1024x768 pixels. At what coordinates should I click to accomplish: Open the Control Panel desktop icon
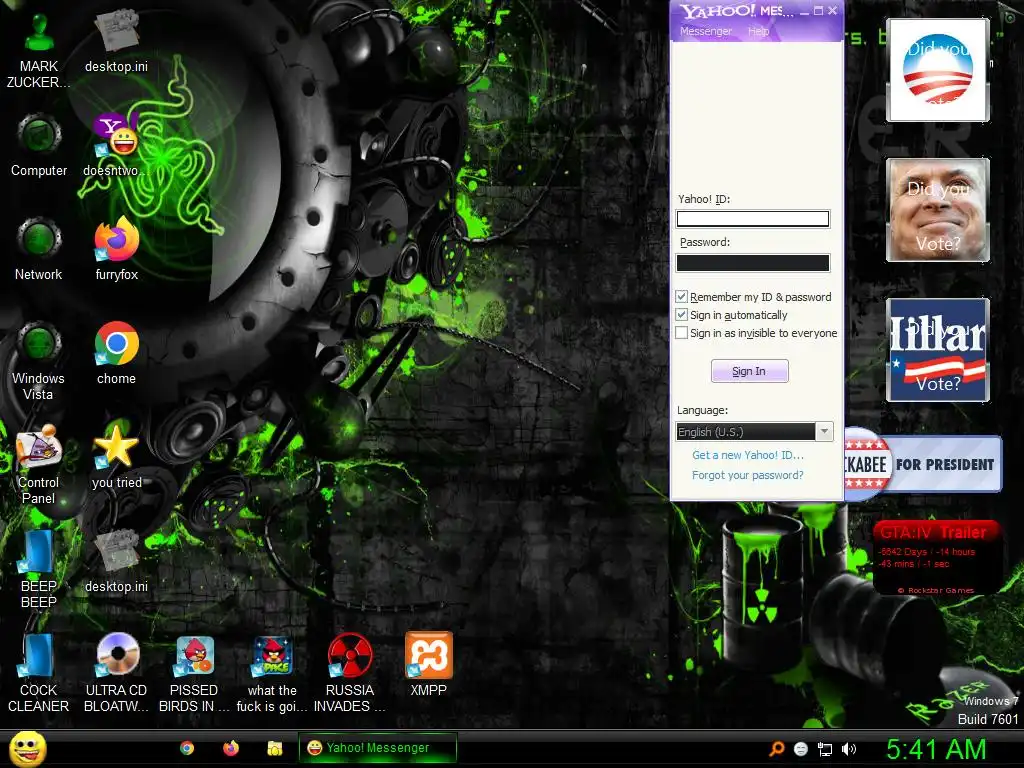tap(39, 465)
